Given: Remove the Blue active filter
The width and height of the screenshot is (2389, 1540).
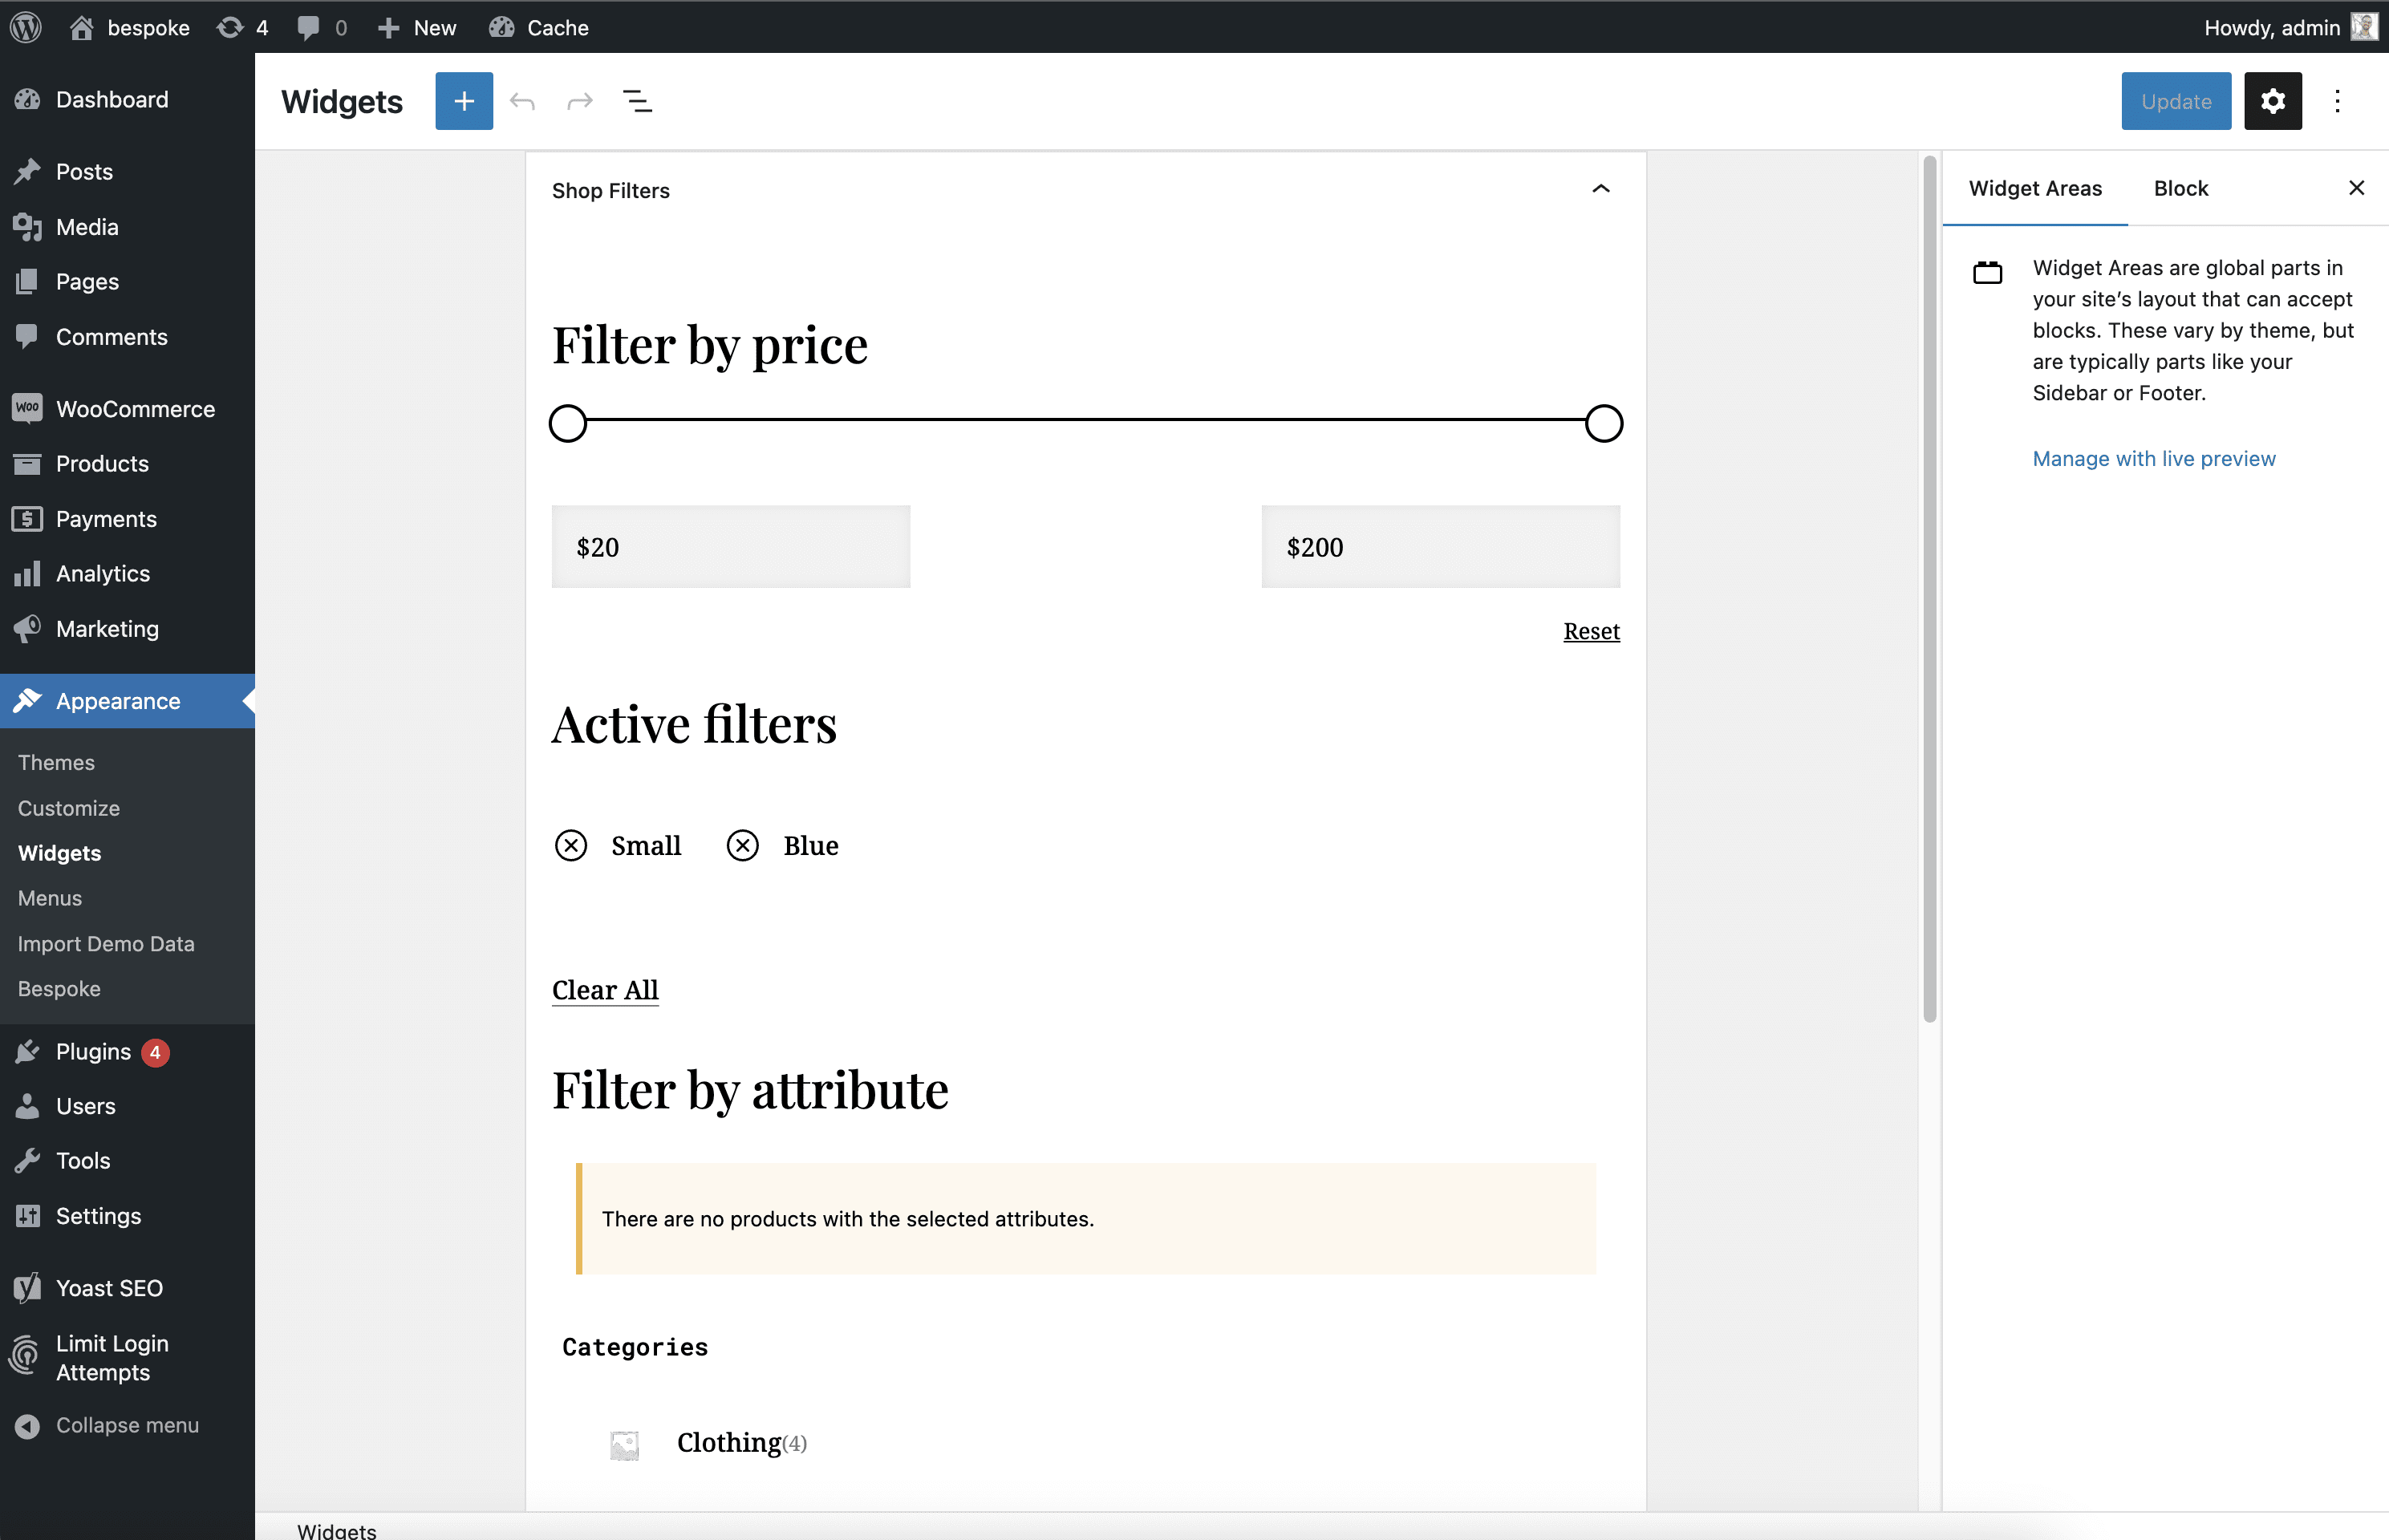Looking at the screenshot, I should 742,844.
